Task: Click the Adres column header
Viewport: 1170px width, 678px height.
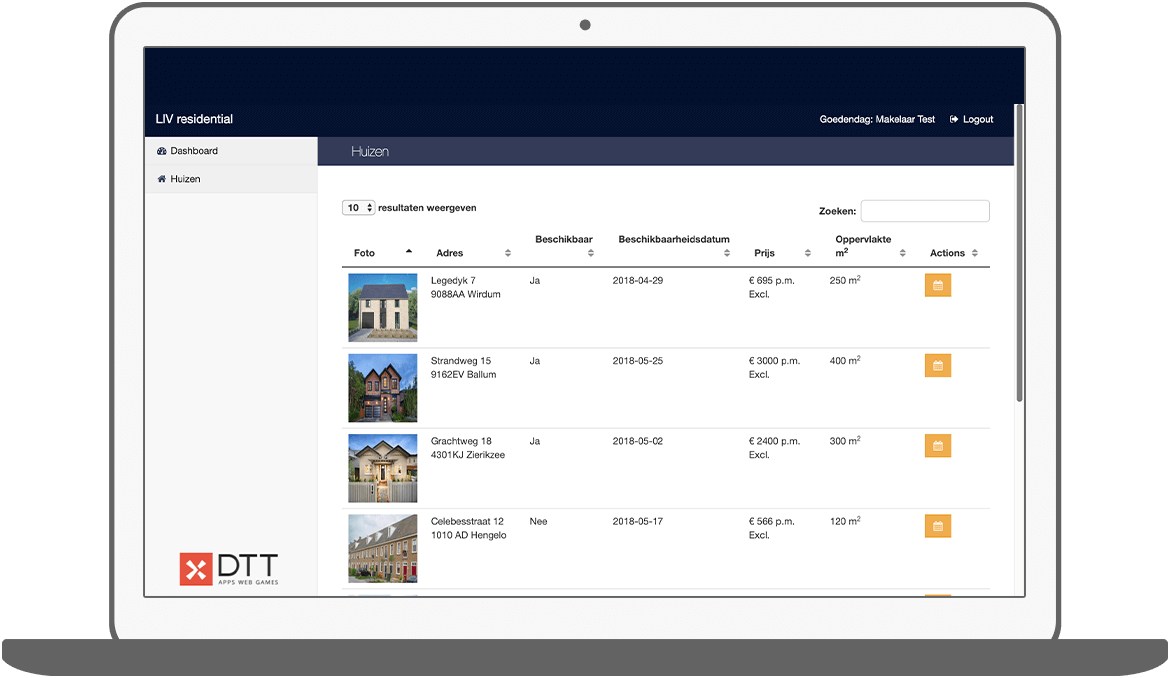Action: (x=449, y=253)
